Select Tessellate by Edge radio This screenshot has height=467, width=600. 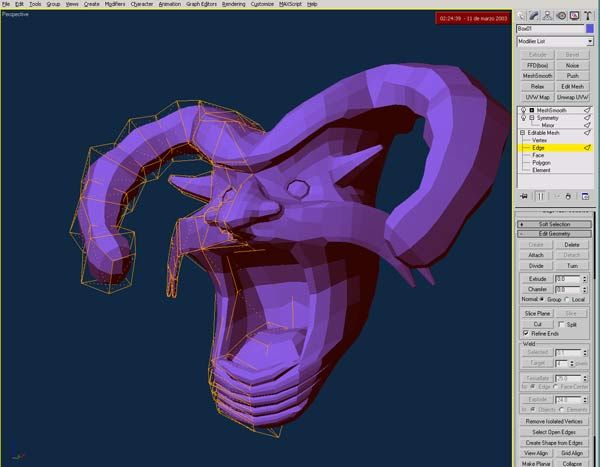pos(532,387)
